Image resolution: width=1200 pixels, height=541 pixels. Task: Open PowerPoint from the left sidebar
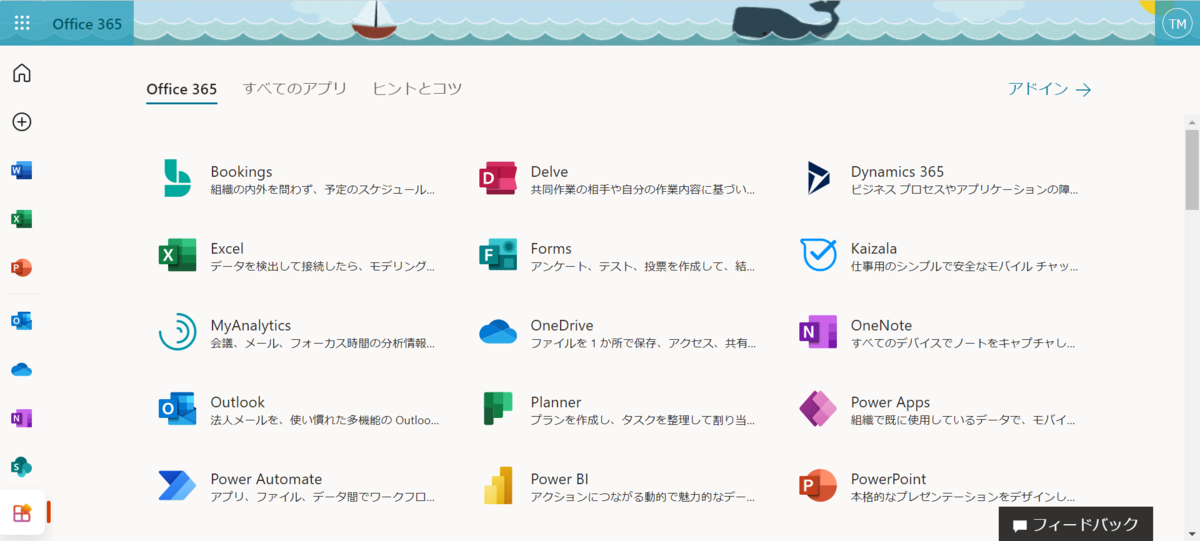coord(22,268)
